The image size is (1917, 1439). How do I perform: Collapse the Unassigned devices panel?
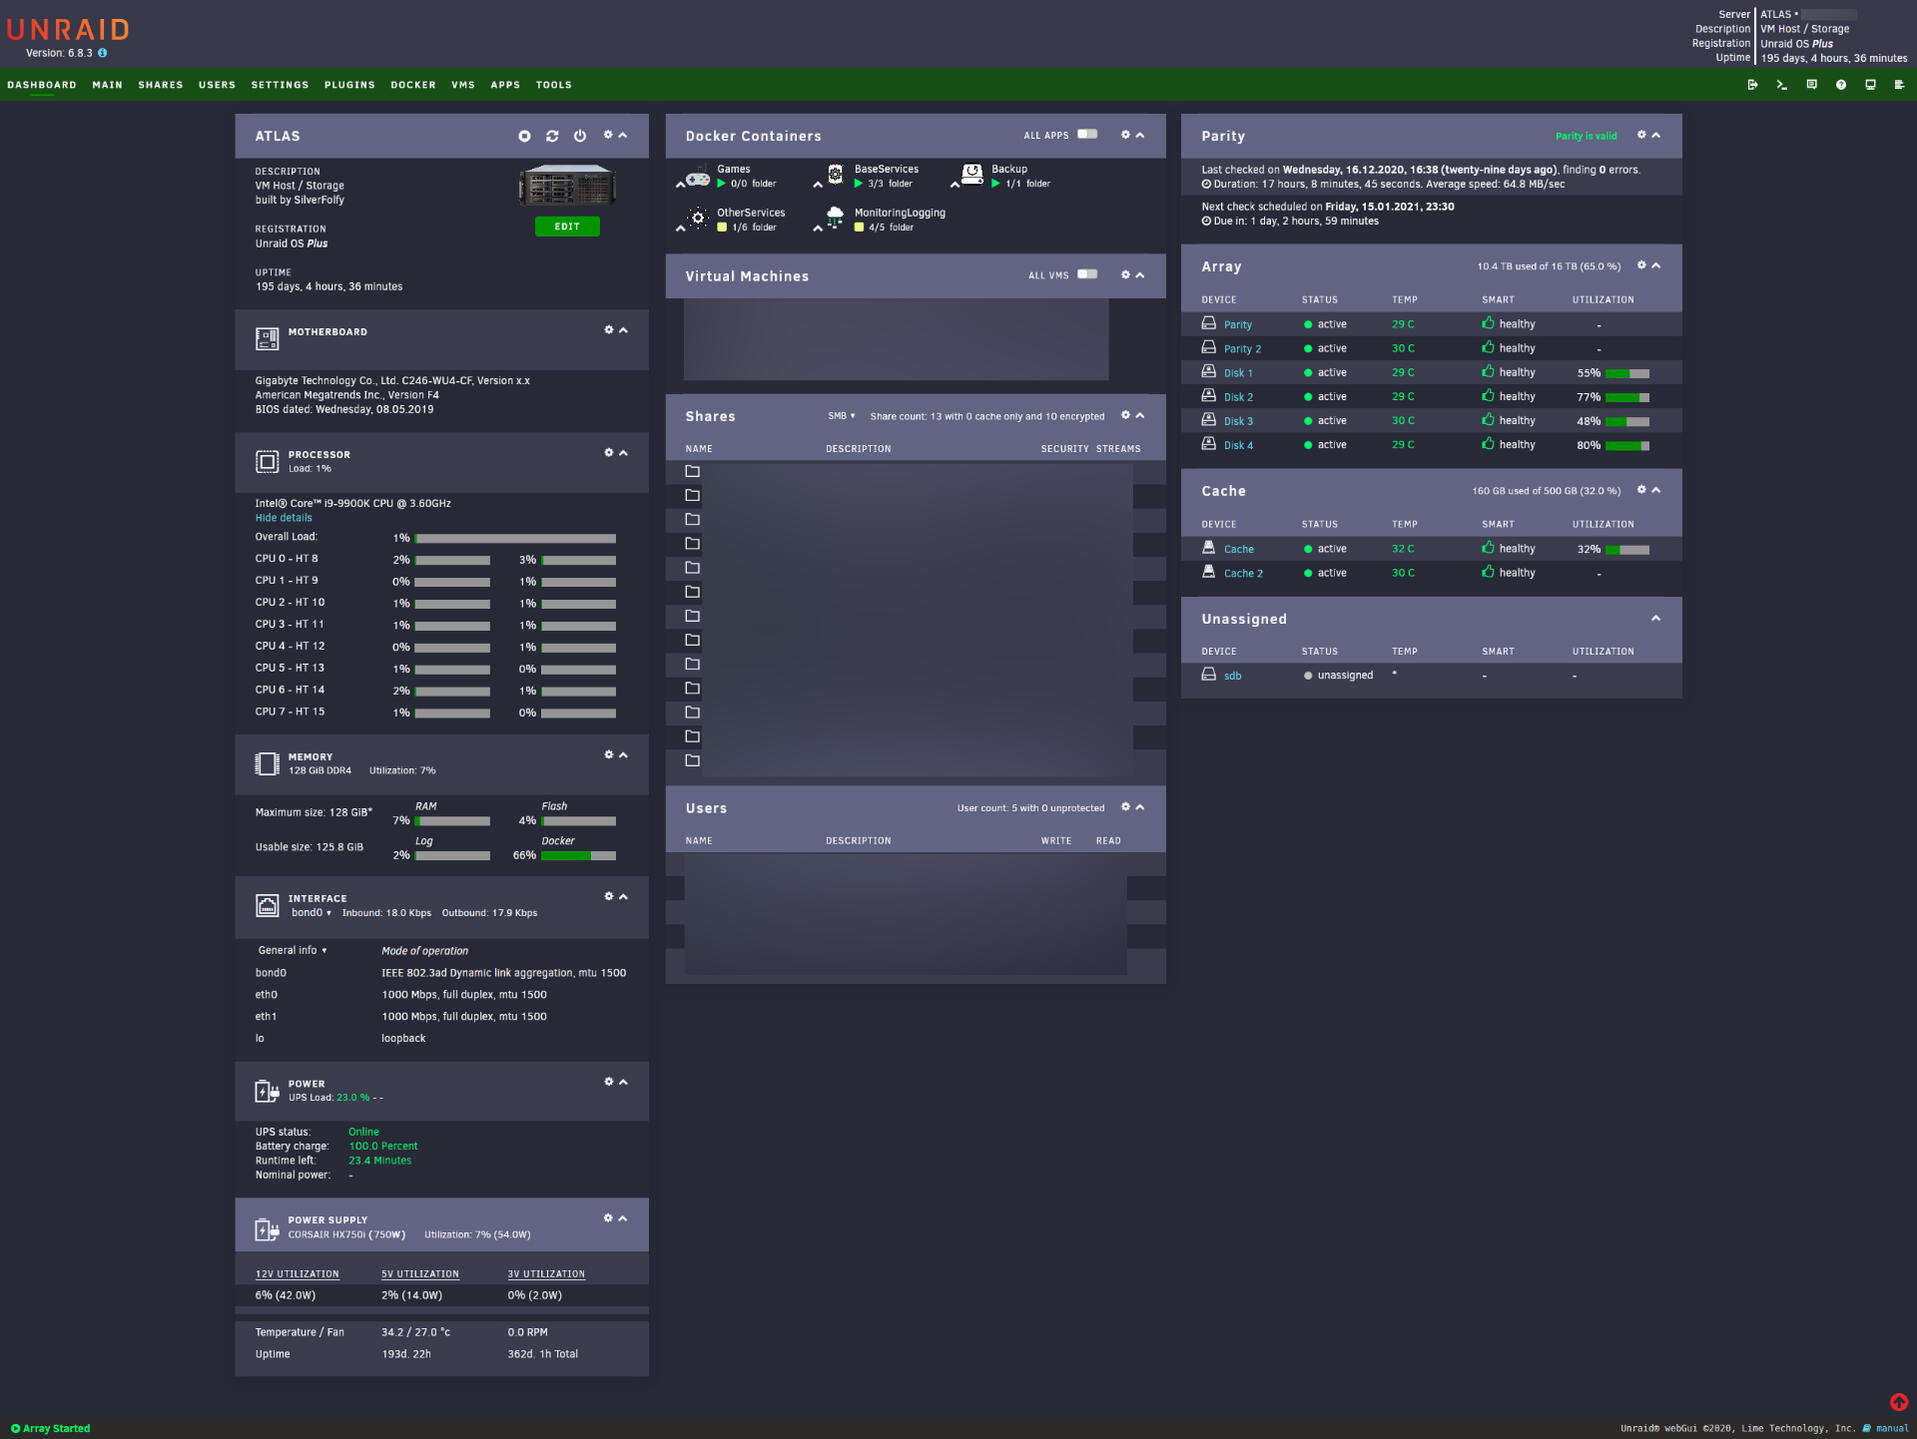pos(1655,618)
